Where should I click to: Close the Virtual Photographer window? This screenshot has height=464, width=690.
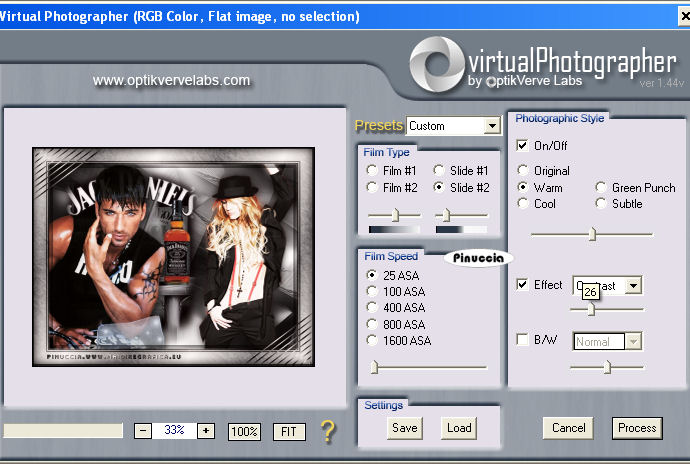pos(685,17)
